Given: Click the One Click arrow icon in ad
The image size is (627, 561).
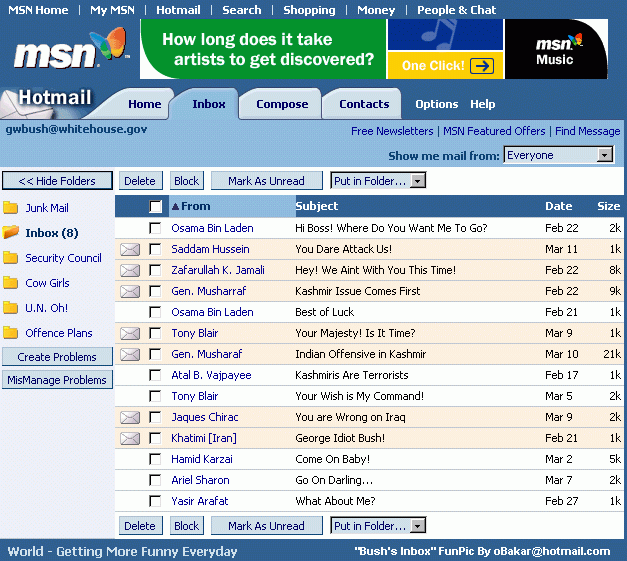Looking at the screenshot, I should pos(482,66).
